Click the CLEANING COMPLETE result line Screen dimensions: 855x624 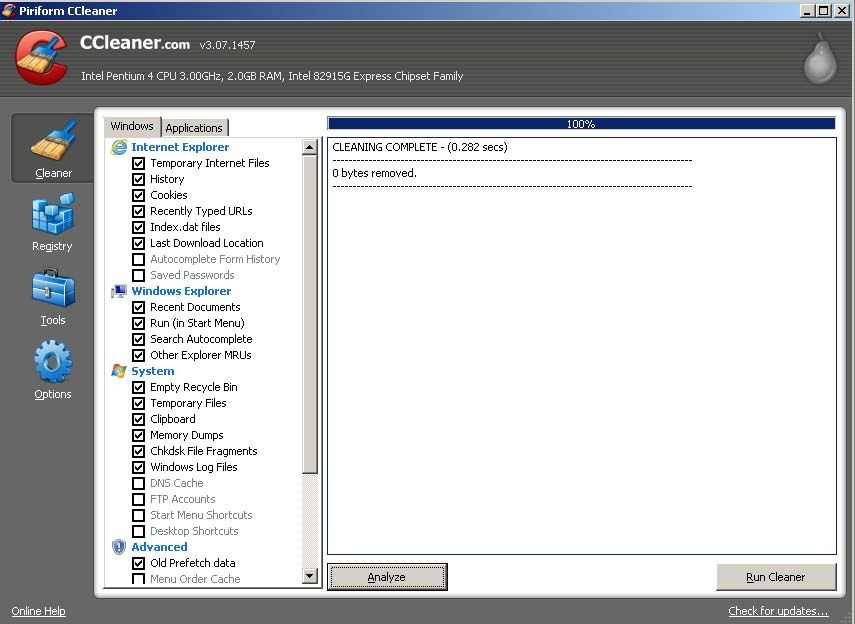pos(420,147)
